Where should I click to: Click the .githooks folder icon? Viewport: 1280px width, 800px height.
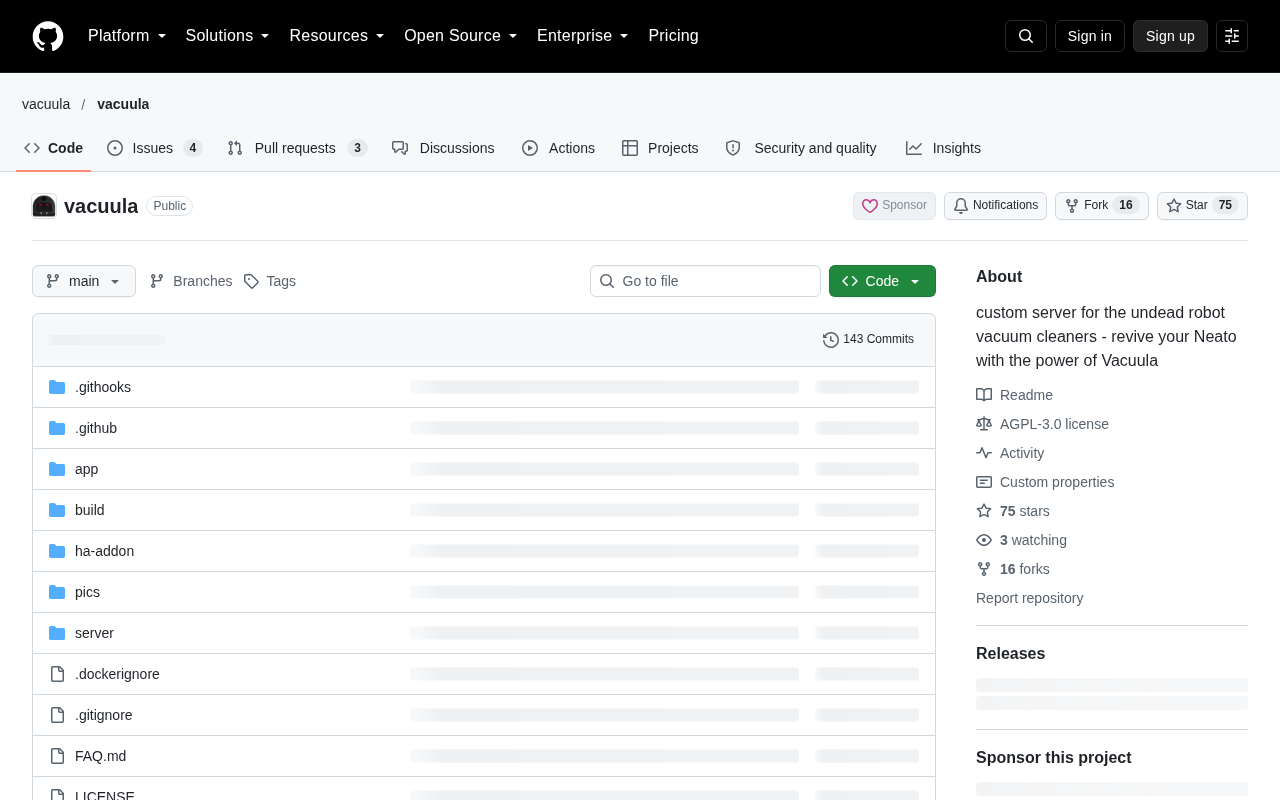(57, 387)
